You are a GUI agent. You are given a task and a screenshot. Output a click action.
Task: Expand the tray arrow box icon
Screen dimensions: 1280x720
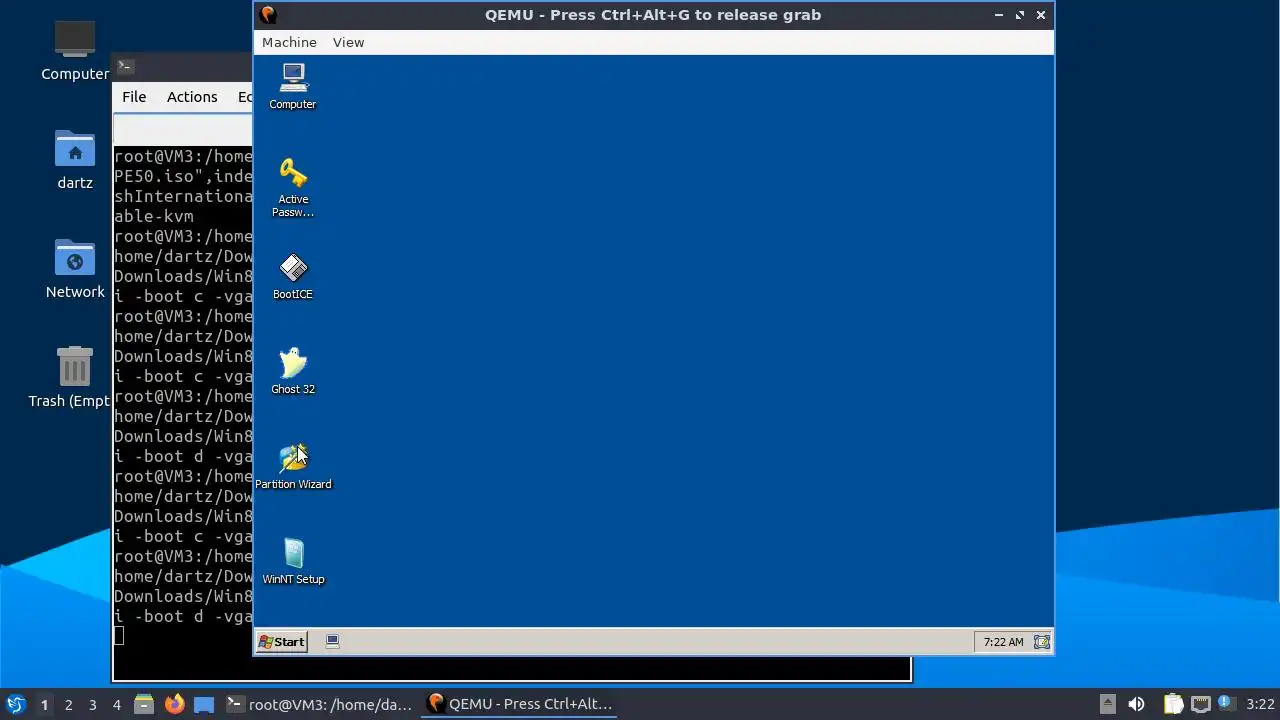click(1107, 704)
